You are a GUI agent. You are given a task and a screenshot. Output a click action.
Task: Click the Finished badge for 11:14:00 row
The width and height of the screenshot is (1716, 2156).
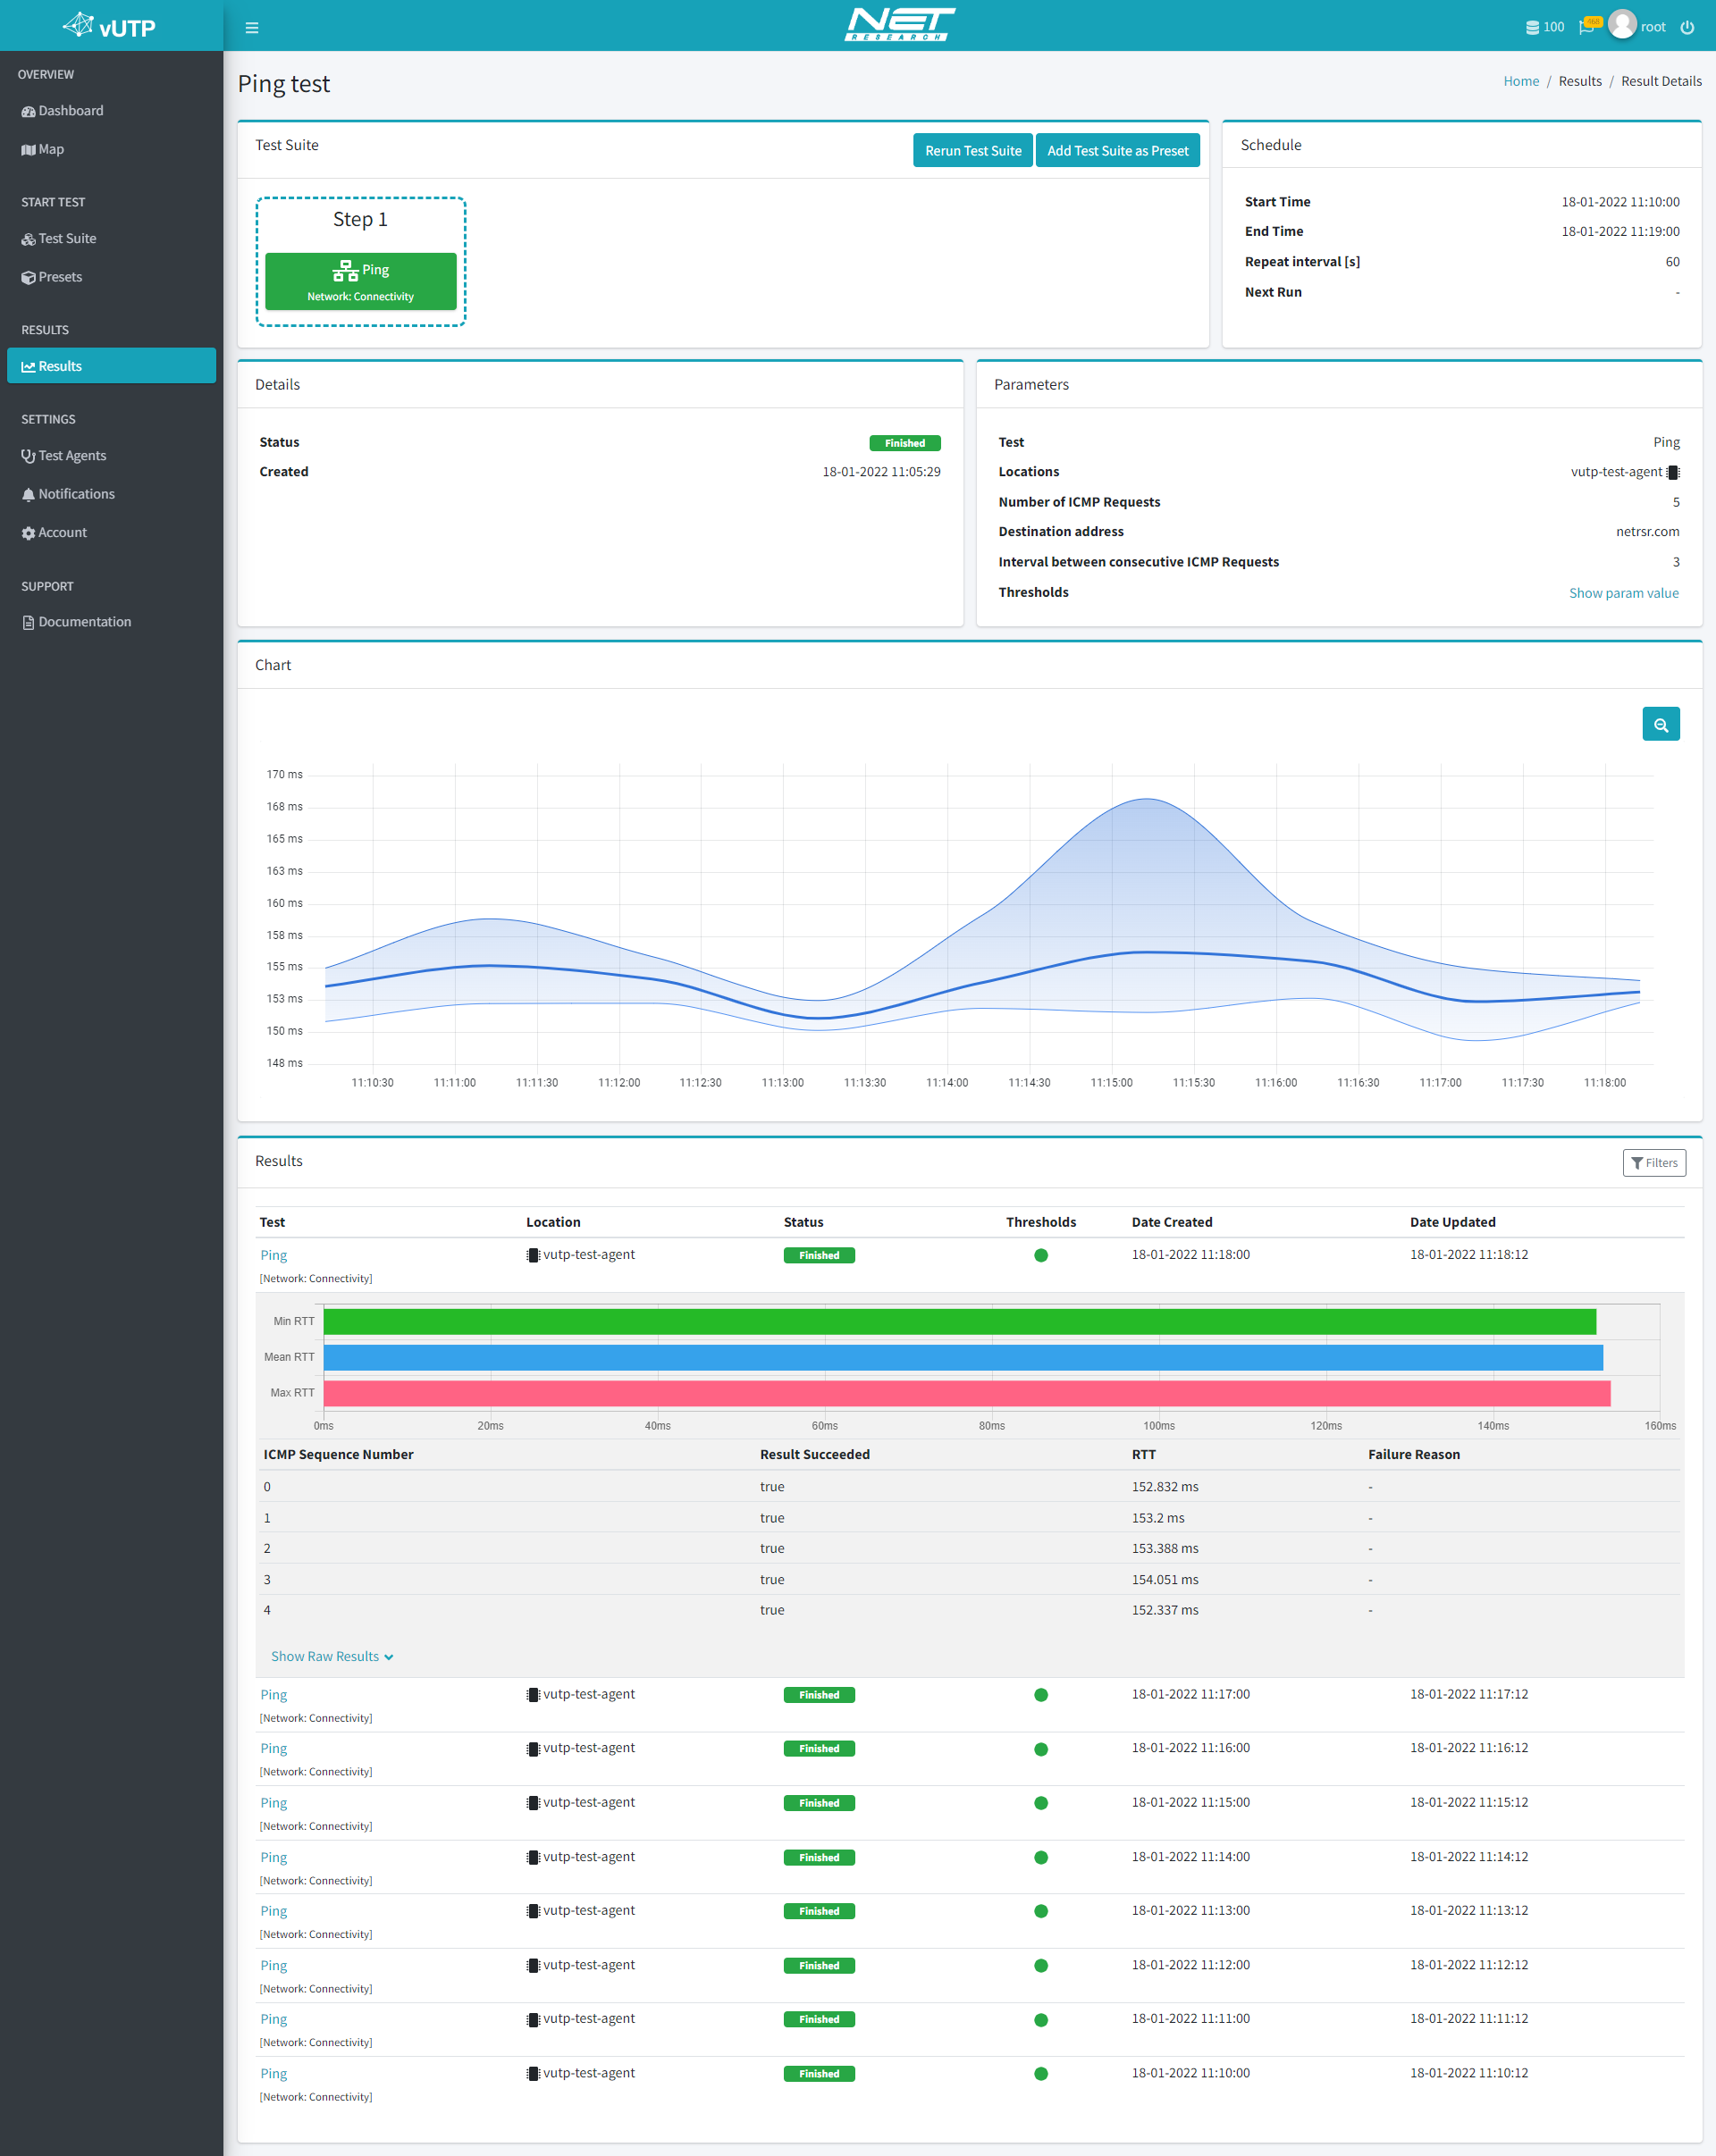[x=818, y=1858]
